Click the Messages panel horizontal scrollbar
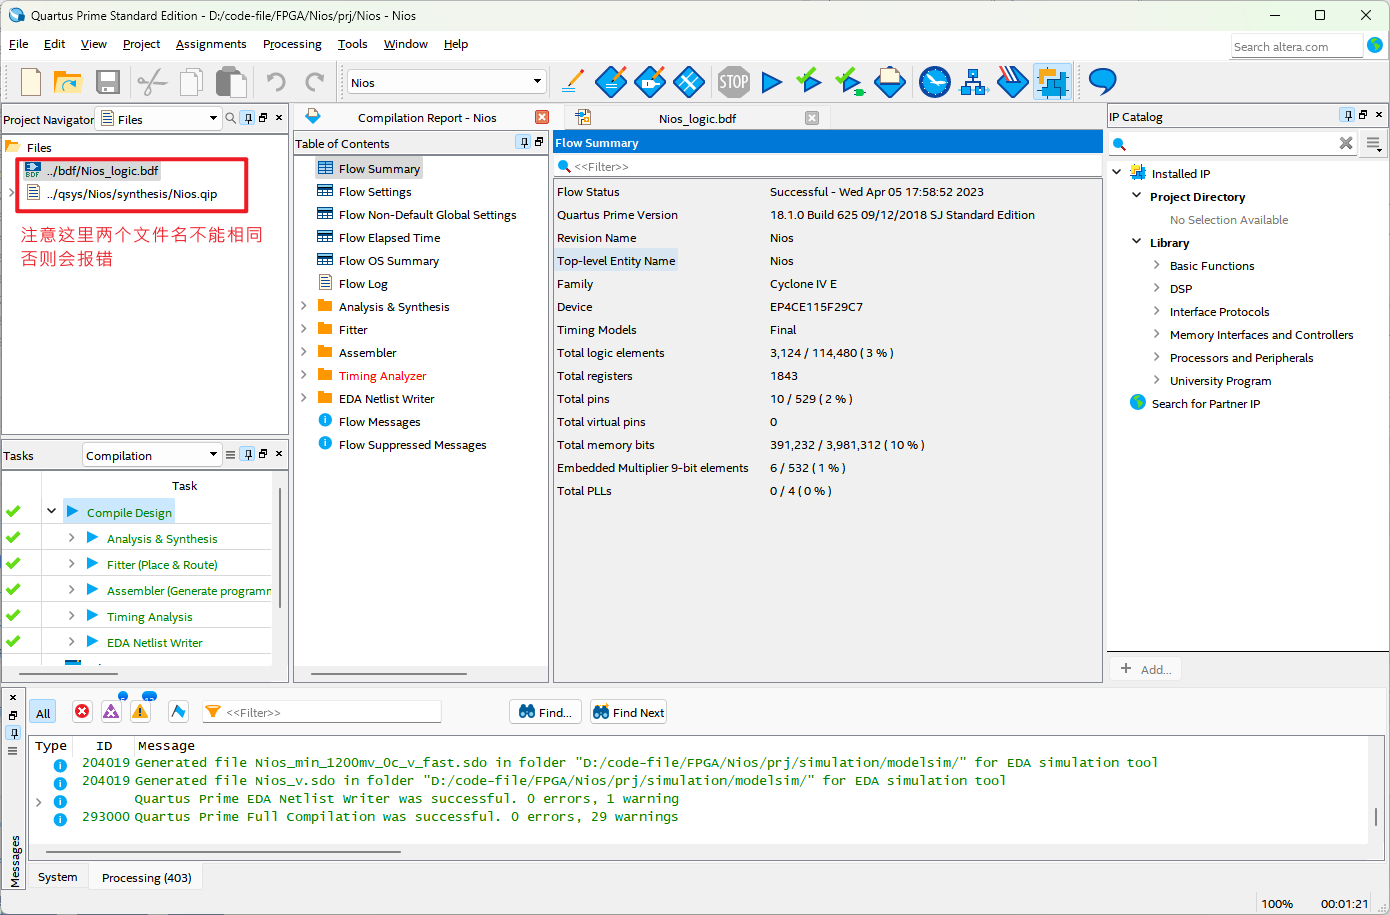The height and width of the screenshot is (915, 1390). (x=225, y=852)
